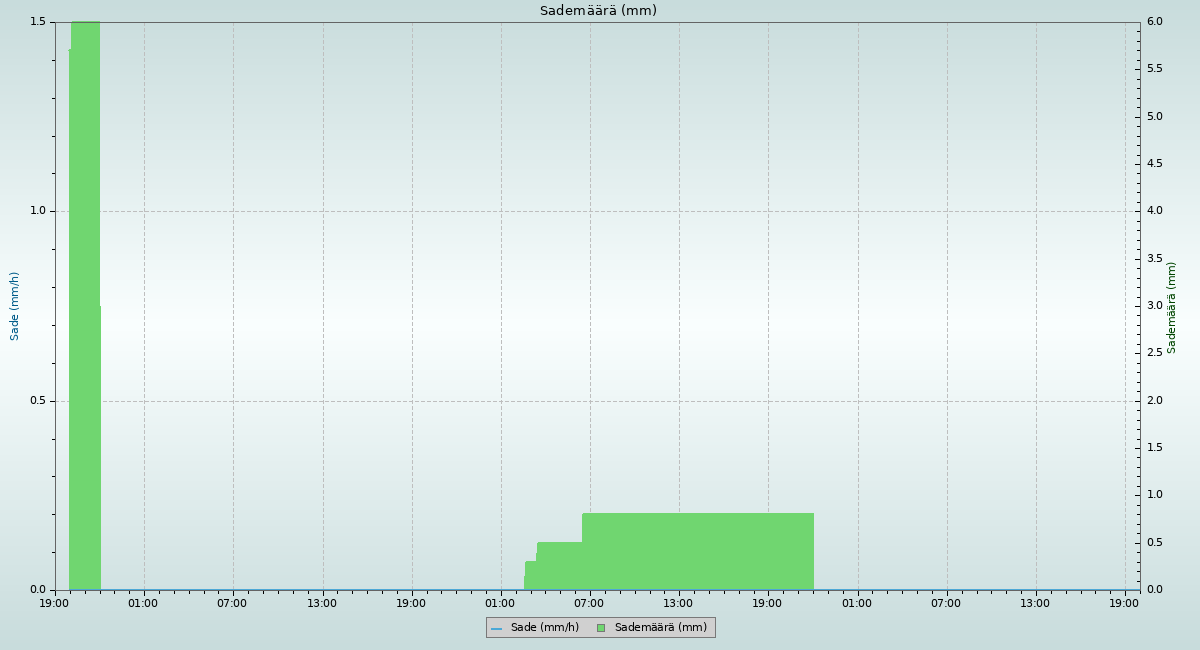Click the vertical "Sade (mm/h)" left axis label
Viewport: 1200px width, 650px height.
click(15, 306)
